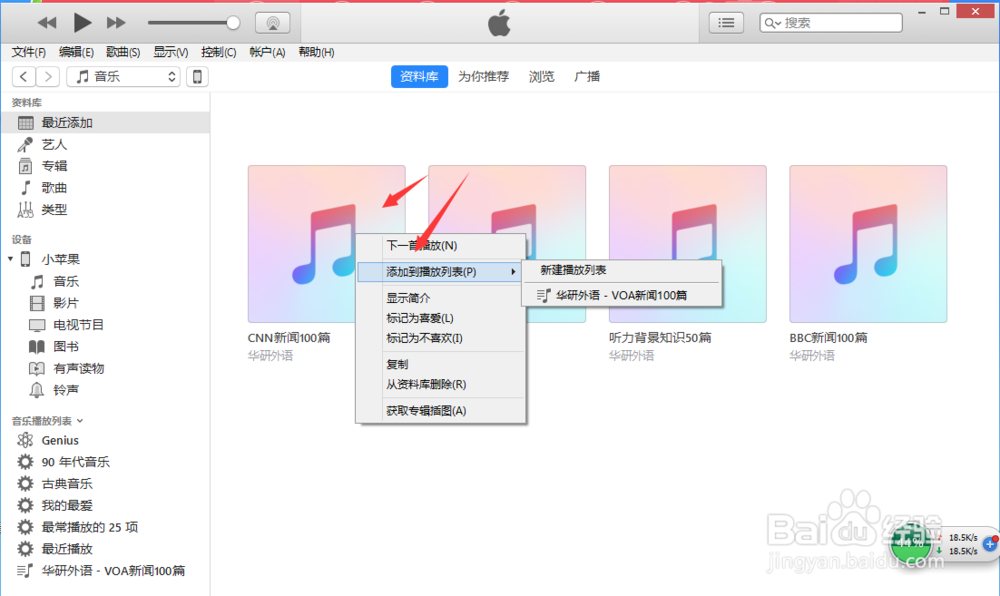The width and height of the screenshot is (1000, 596).
Task: Go back with the left navigation arrow
Action: pos(24,76)
